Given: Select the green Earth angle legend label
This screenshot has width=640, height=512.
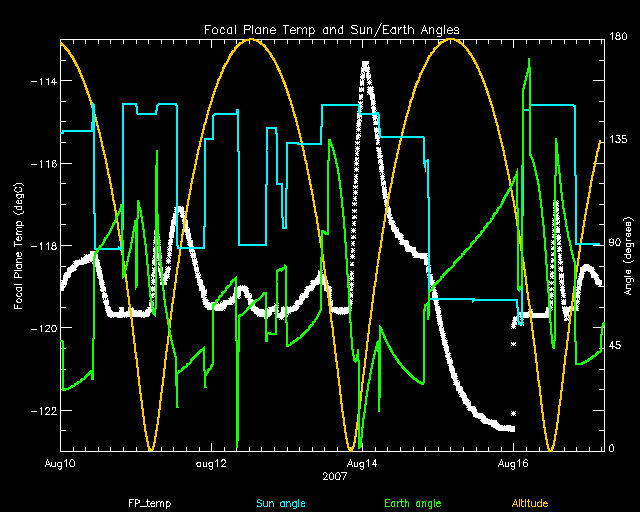Looking at the screenshot, I should (x=413, y=503).
